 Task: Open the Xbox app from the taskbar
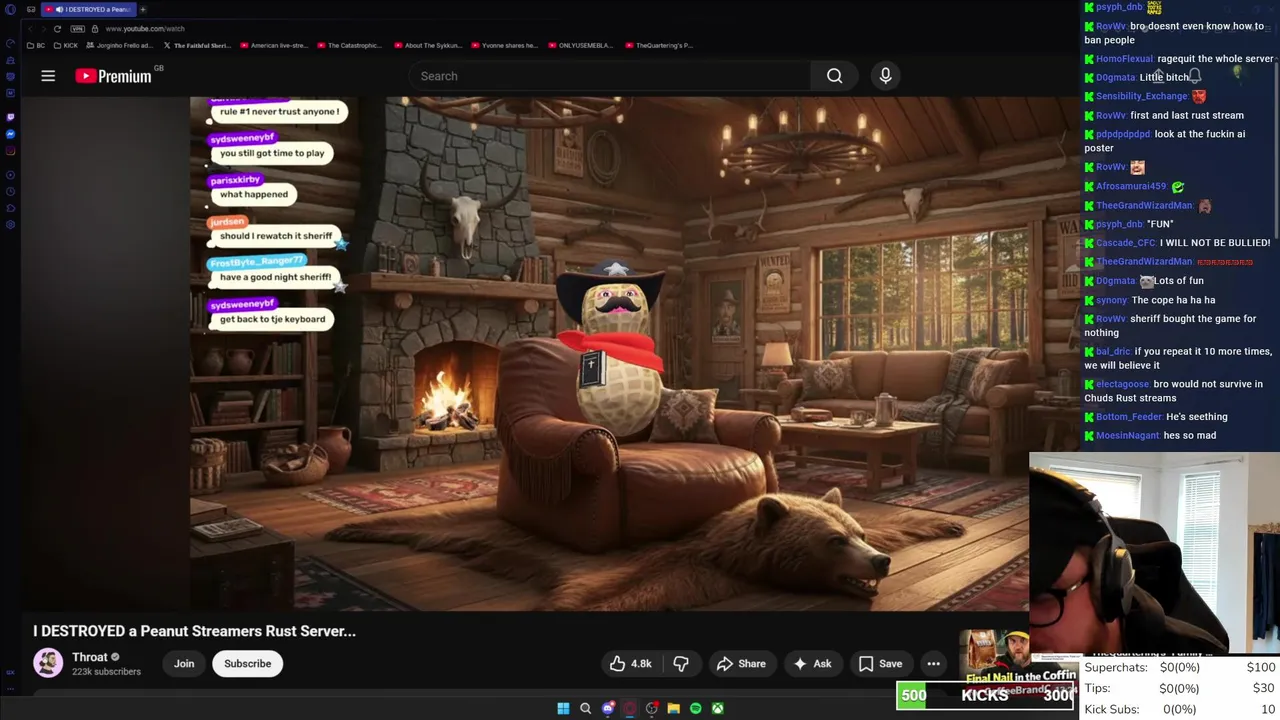pyautogui.click(x=717, y=708)
